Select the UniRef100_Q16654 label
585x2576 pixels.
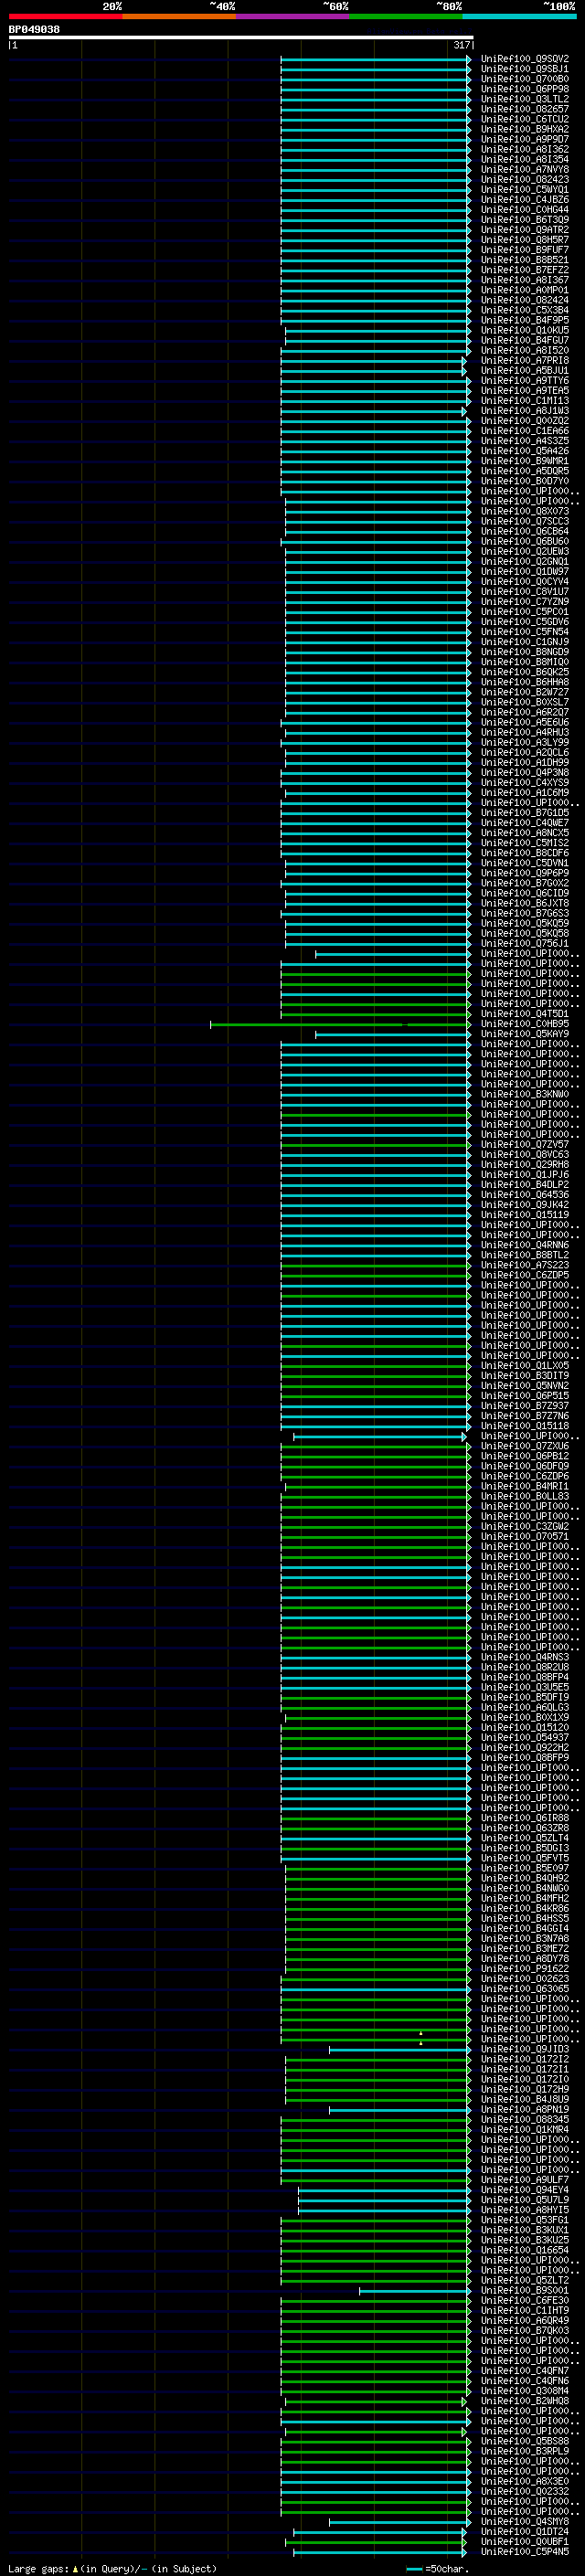pyautogui.click(x=525, y=2250)
